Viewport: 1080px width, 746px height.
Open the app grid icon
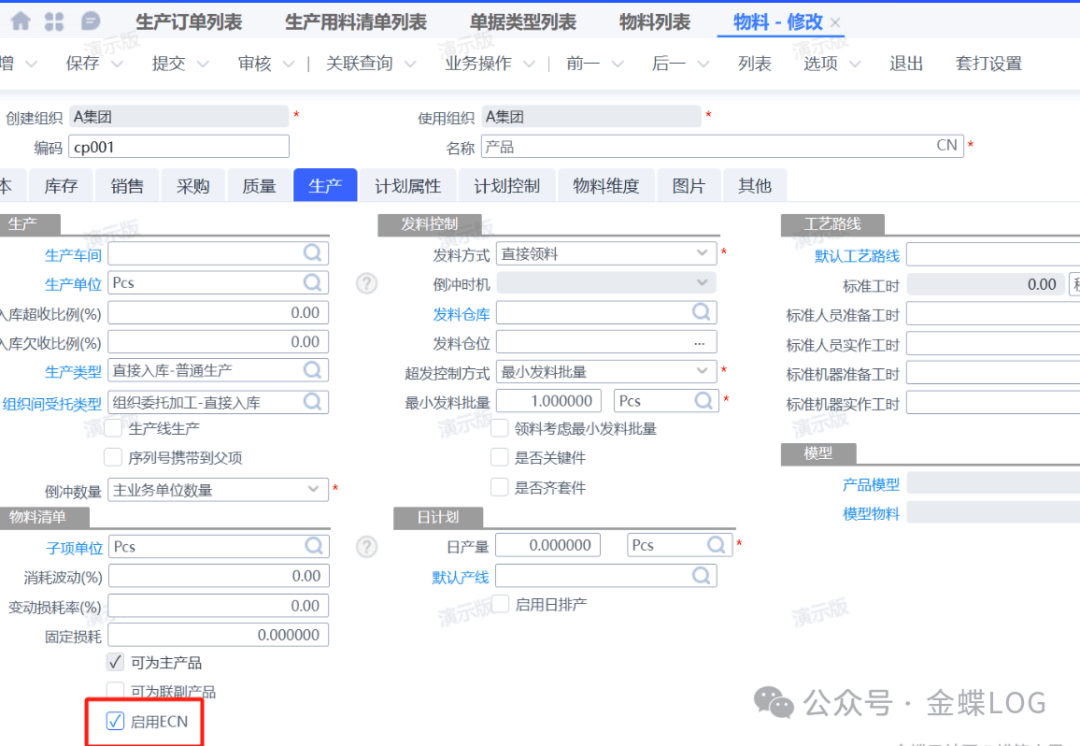coord(54,21)
